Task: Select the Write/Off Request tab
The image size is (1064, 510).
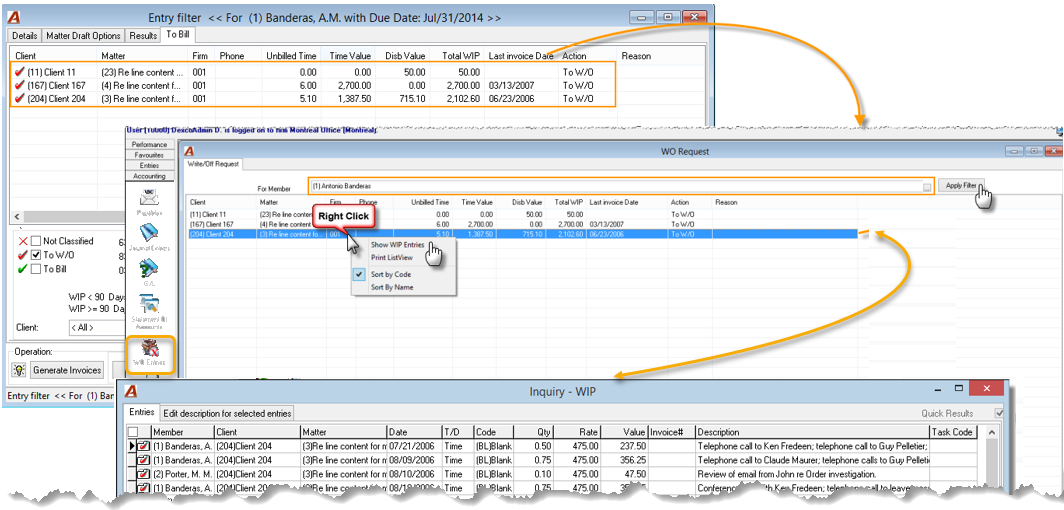Action: coord(214,164)
